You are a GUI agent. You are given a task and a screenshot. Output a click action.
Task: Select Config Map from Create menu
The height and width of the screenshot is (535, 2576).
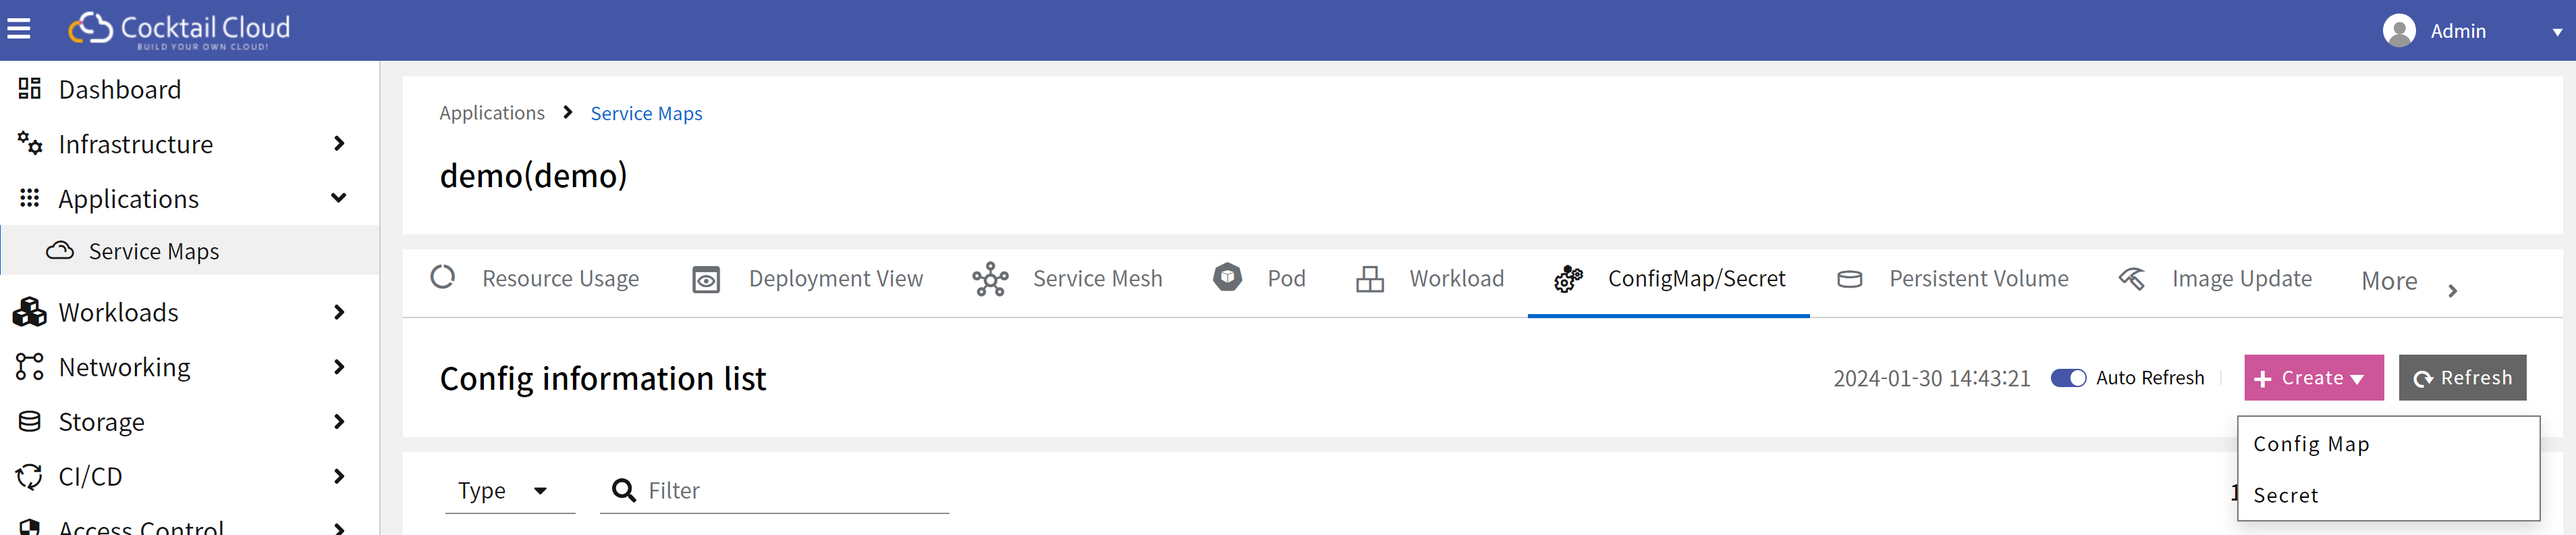coord(2310,444)
